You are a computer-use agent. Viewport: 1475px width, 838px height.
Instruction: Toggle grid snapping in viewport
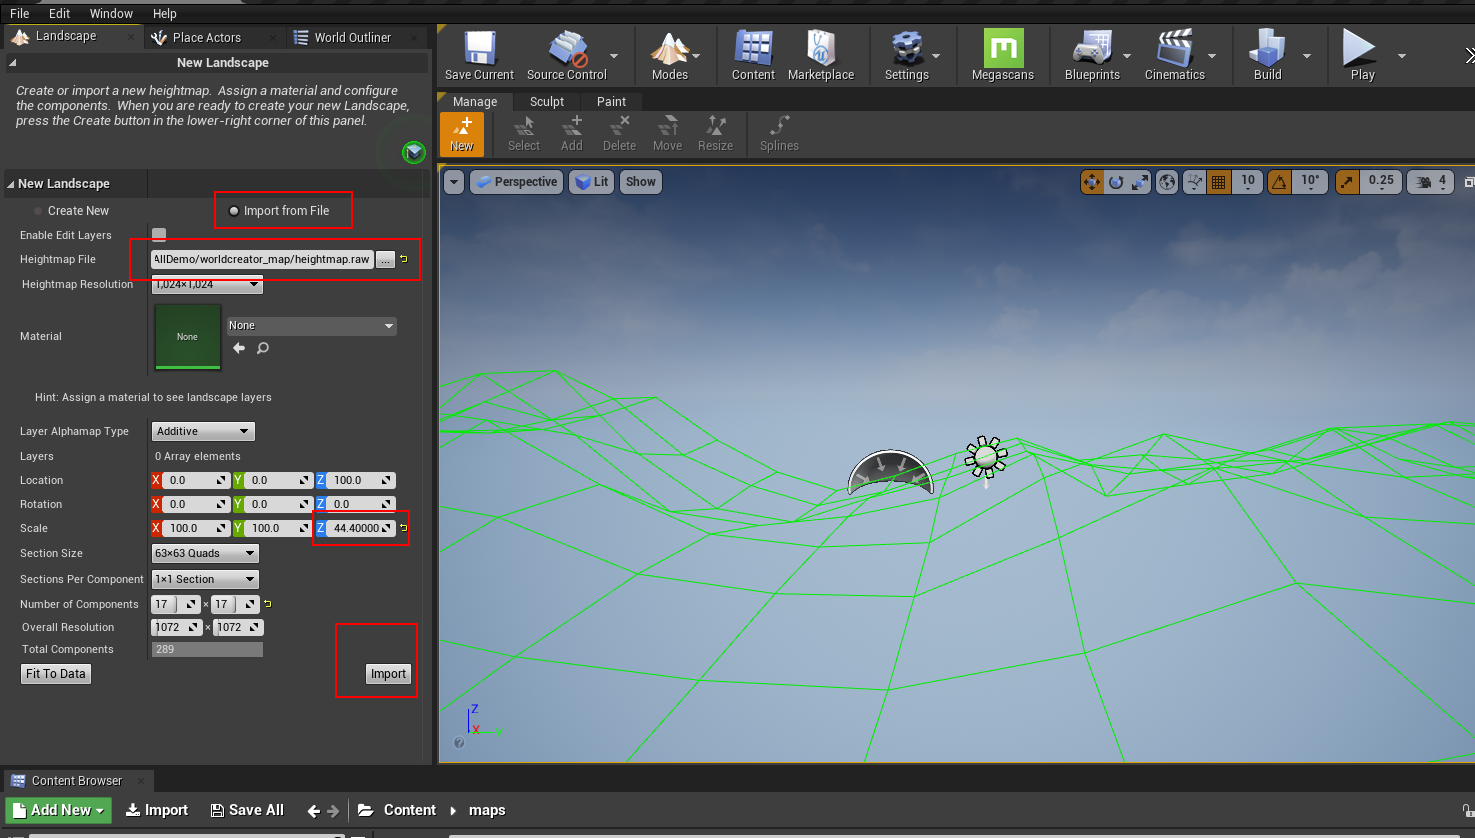[1218, 182]
